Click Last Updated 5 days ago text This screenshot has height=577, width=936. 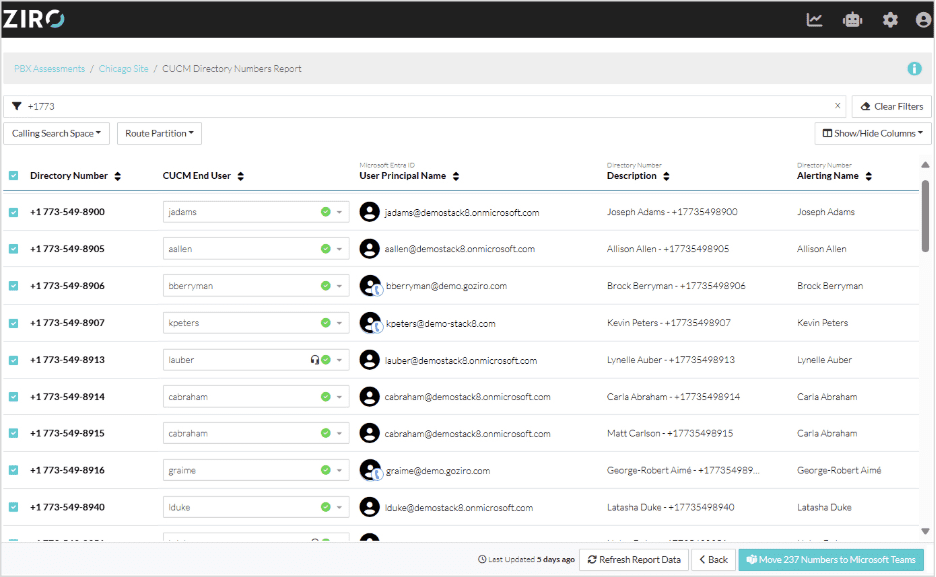pos(526,560)
